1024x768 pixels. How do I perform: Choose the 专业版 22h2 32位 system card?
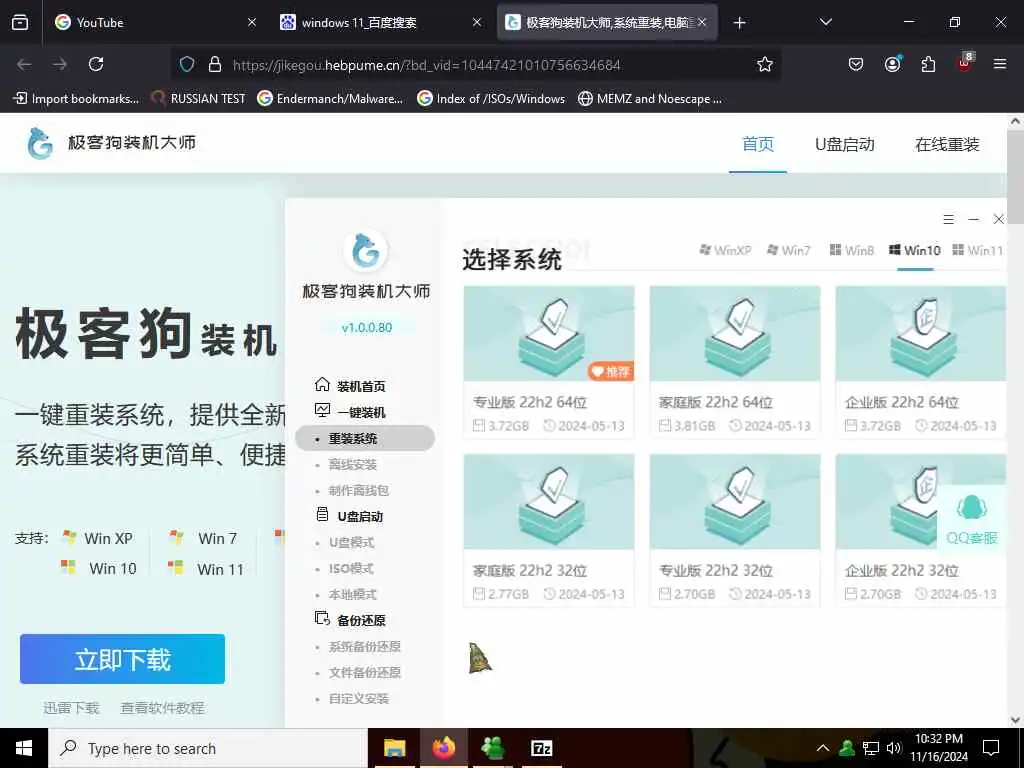click(x=735, y=530)
